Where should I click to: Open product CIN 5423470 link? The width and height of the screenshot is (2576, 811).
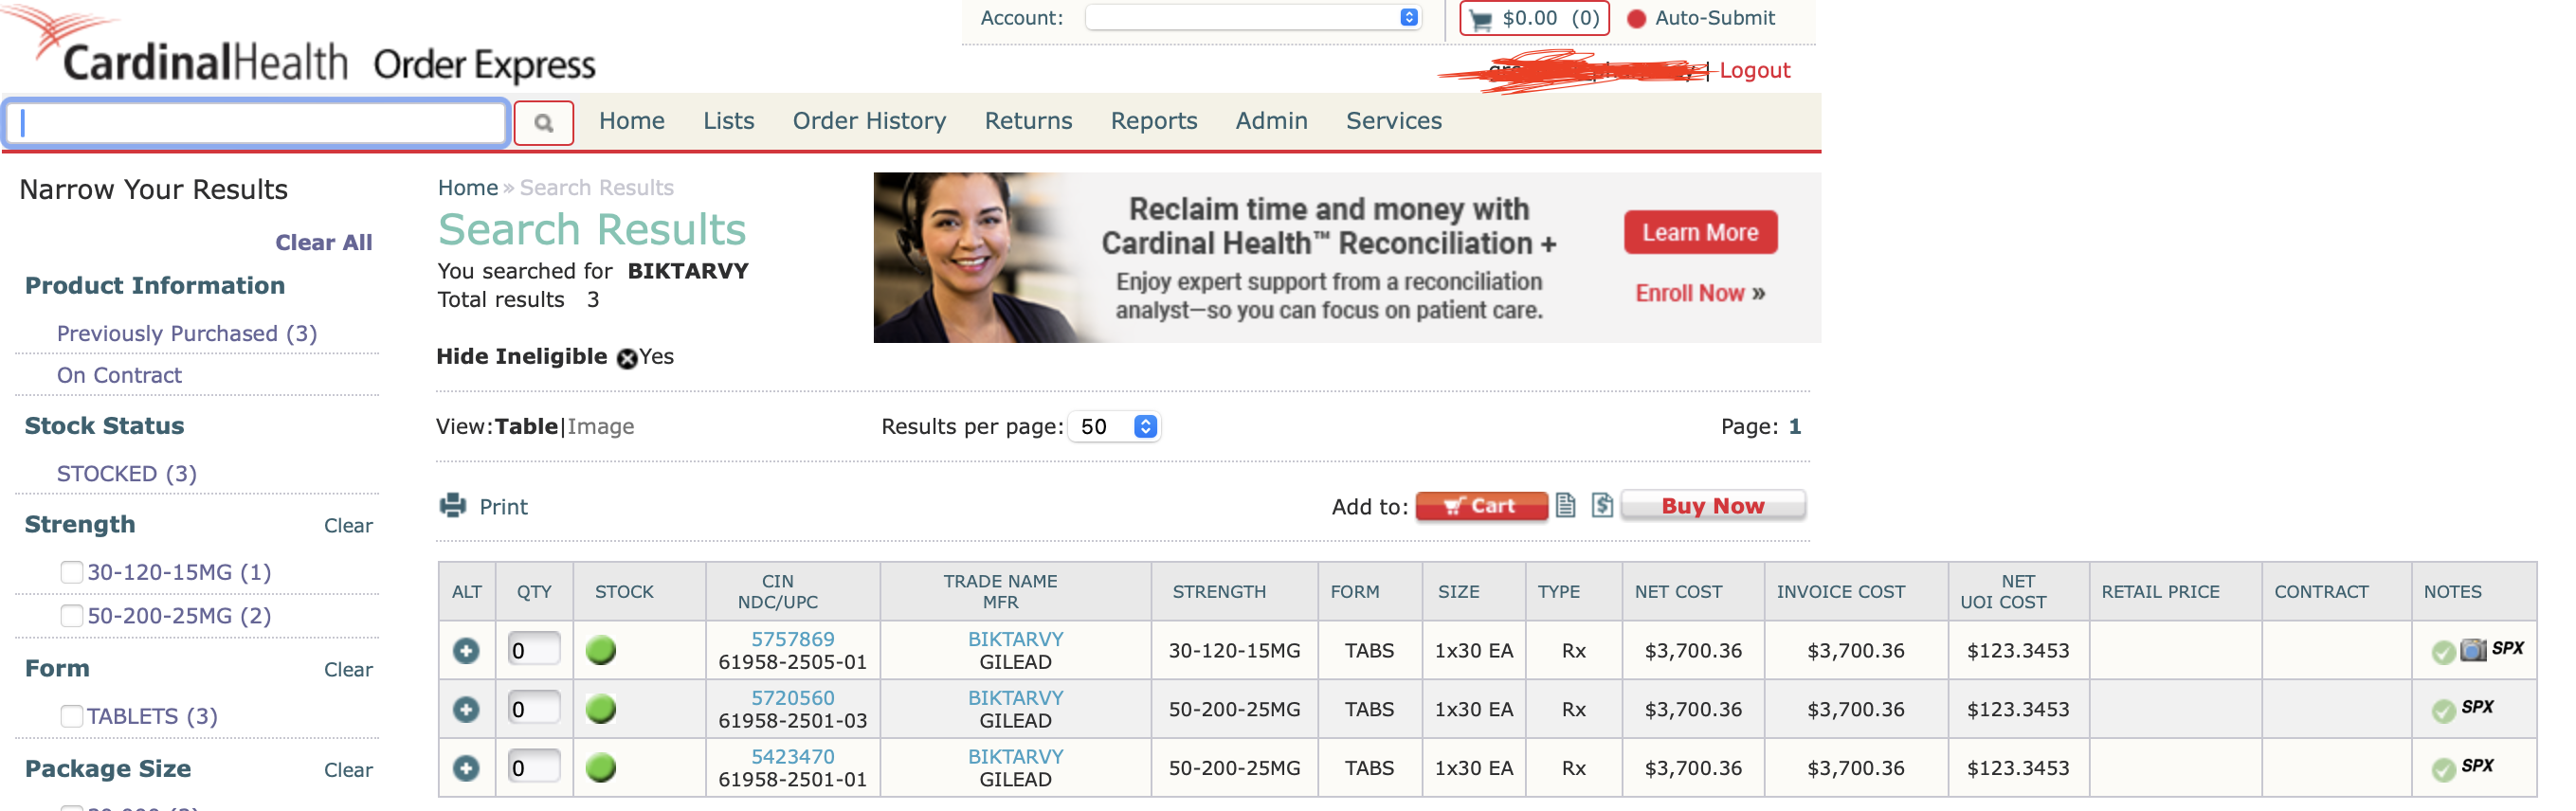click(x=793, y=757)
